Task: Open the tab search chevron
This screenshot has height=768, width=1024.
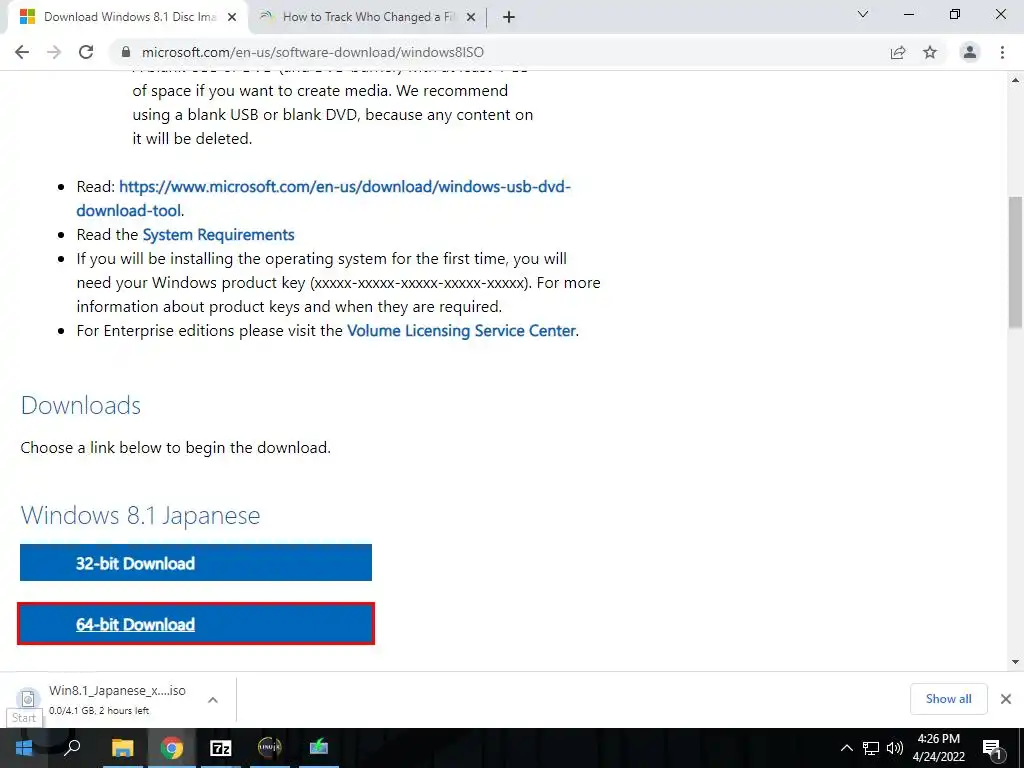Action: pyautogui.click(x=863, y=14)
